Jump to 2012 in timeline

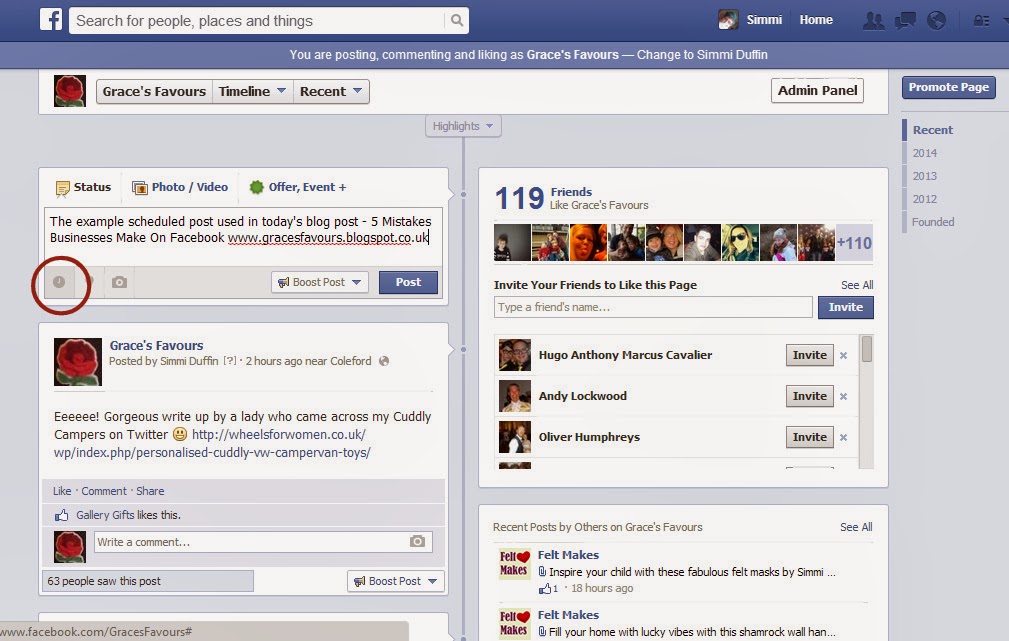tap(925, 200)
